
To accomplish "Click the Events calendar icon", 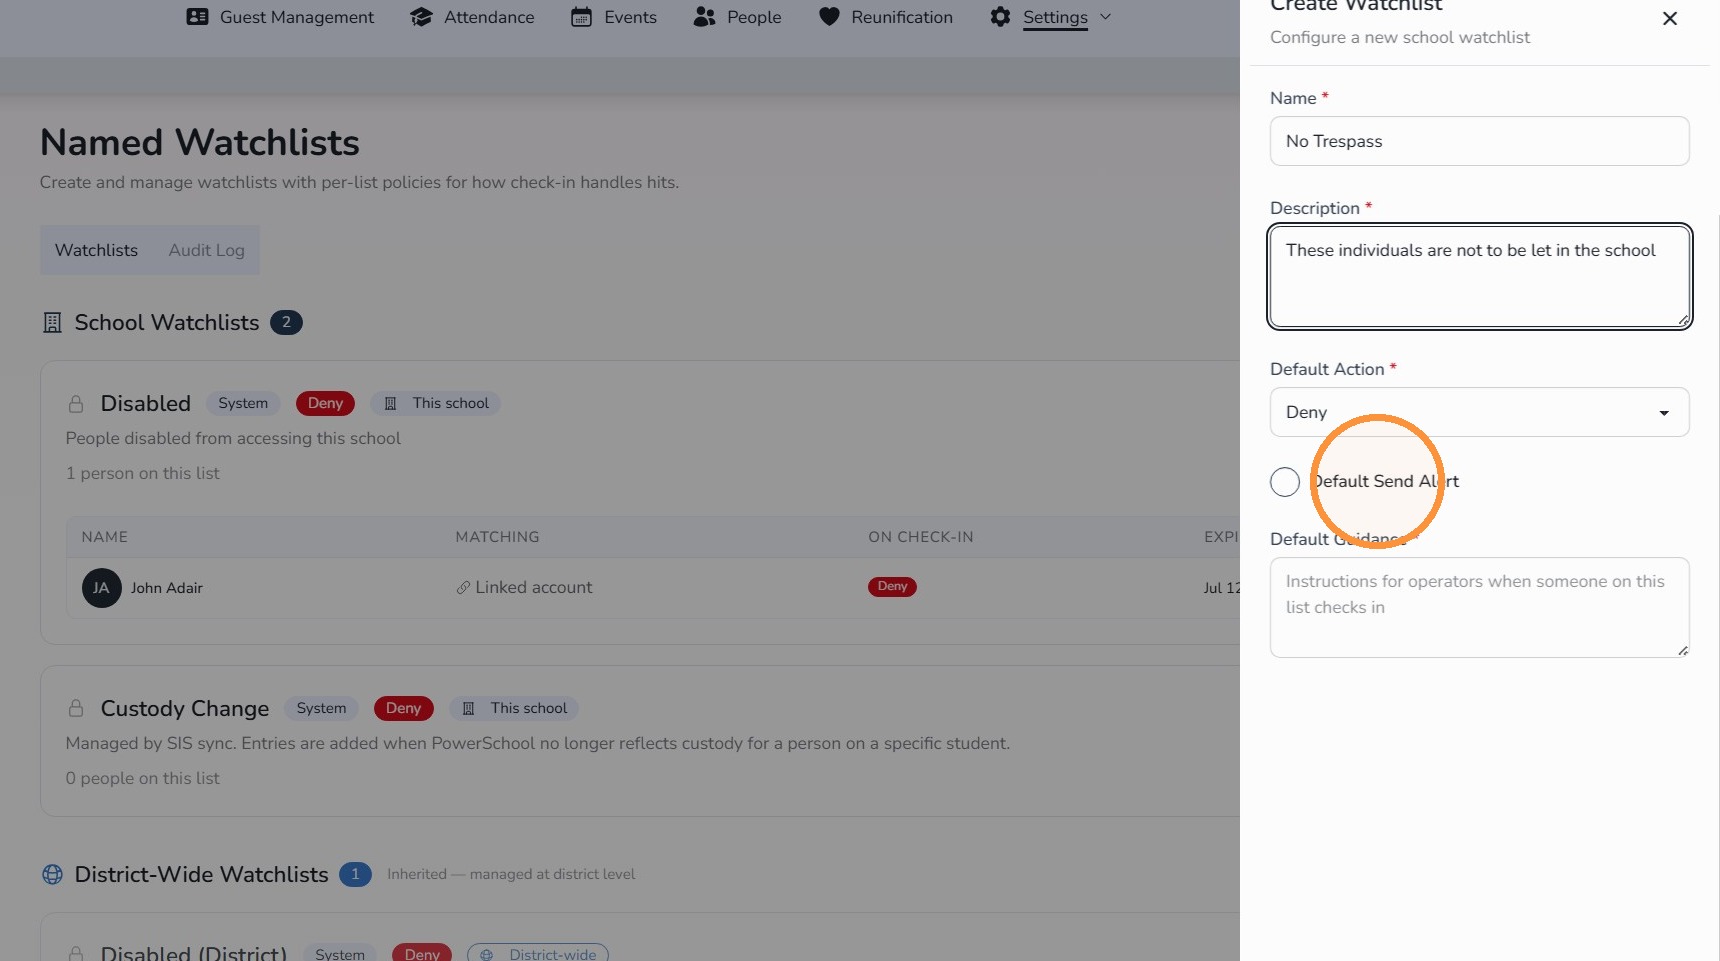I will click(x=581, y=17).
